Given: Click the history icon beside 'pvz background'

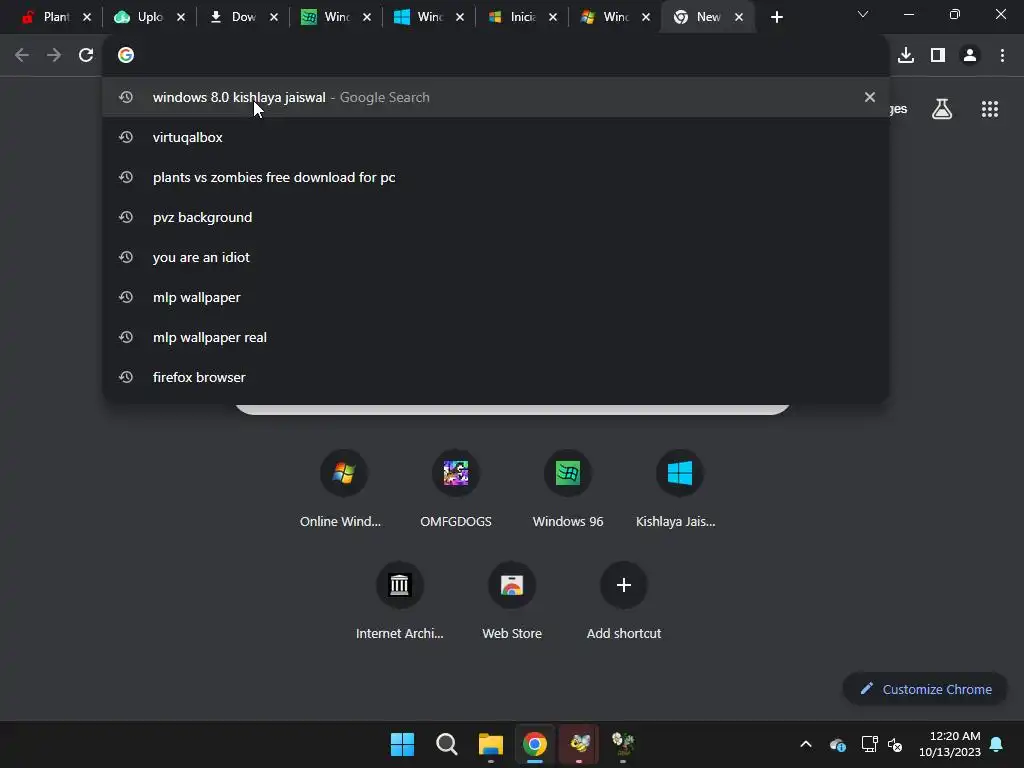Looking at the screenshot, I should point(125,217).
